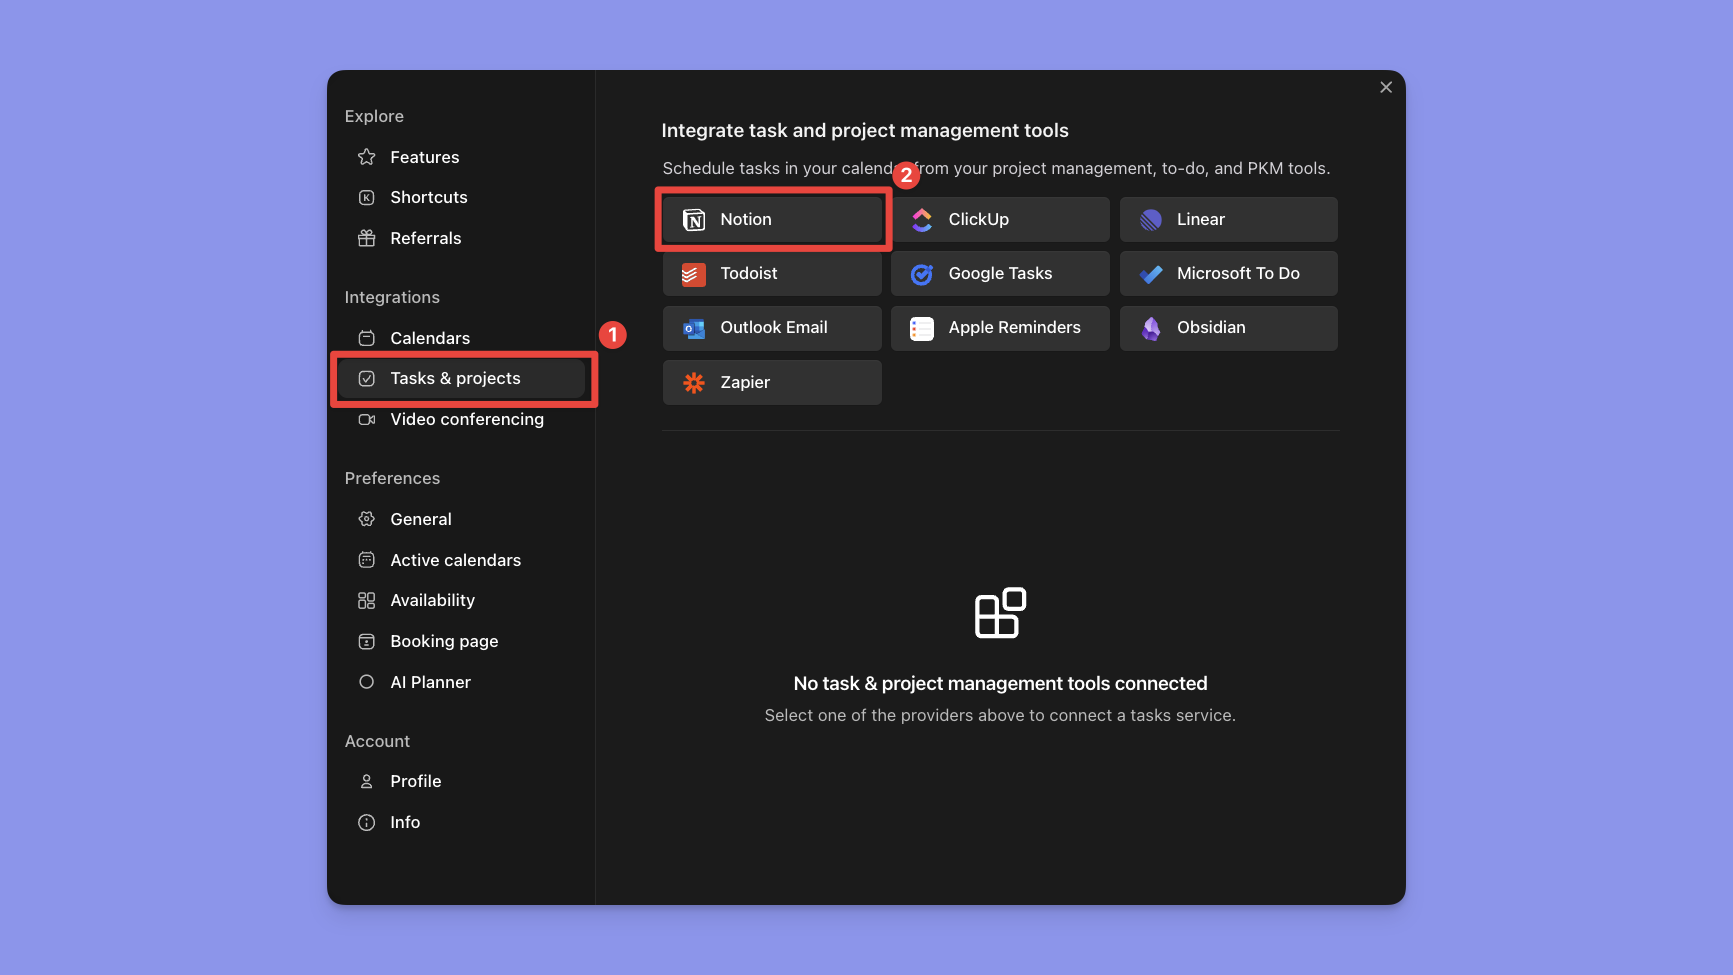Image resolution: width=1733 pixels, height=975 pixels.
Task: Click the Linear logo icon
Action: click(x=1151, y=220)
